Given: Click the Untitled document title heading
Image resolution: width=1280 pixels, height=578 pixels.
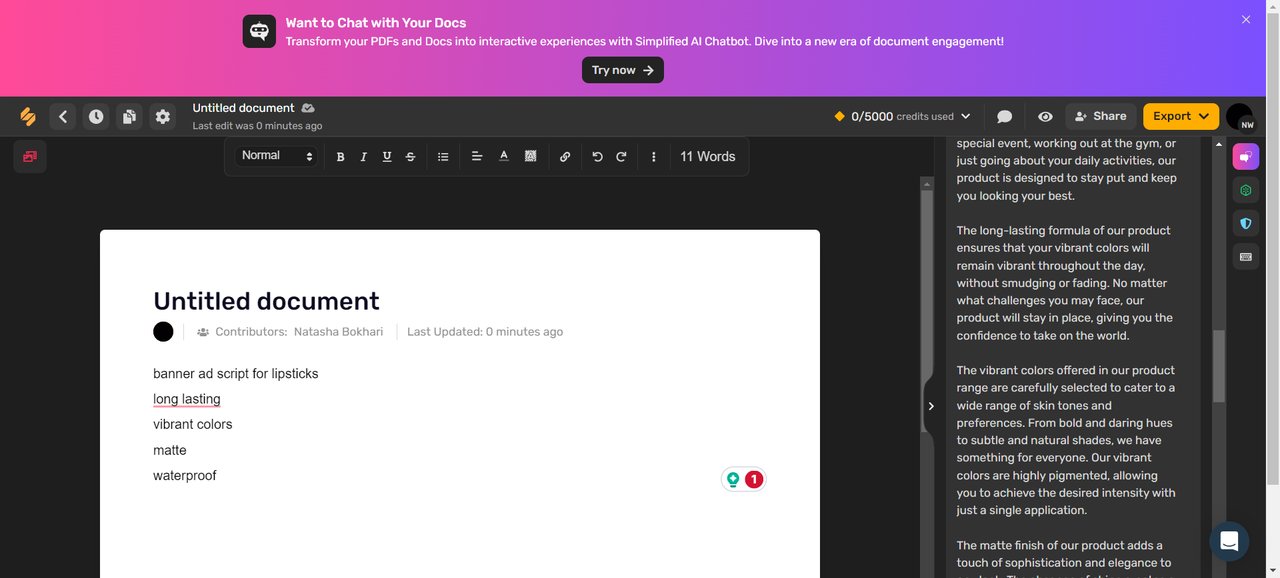Looking at the screenshot, I should pos(266,301).
